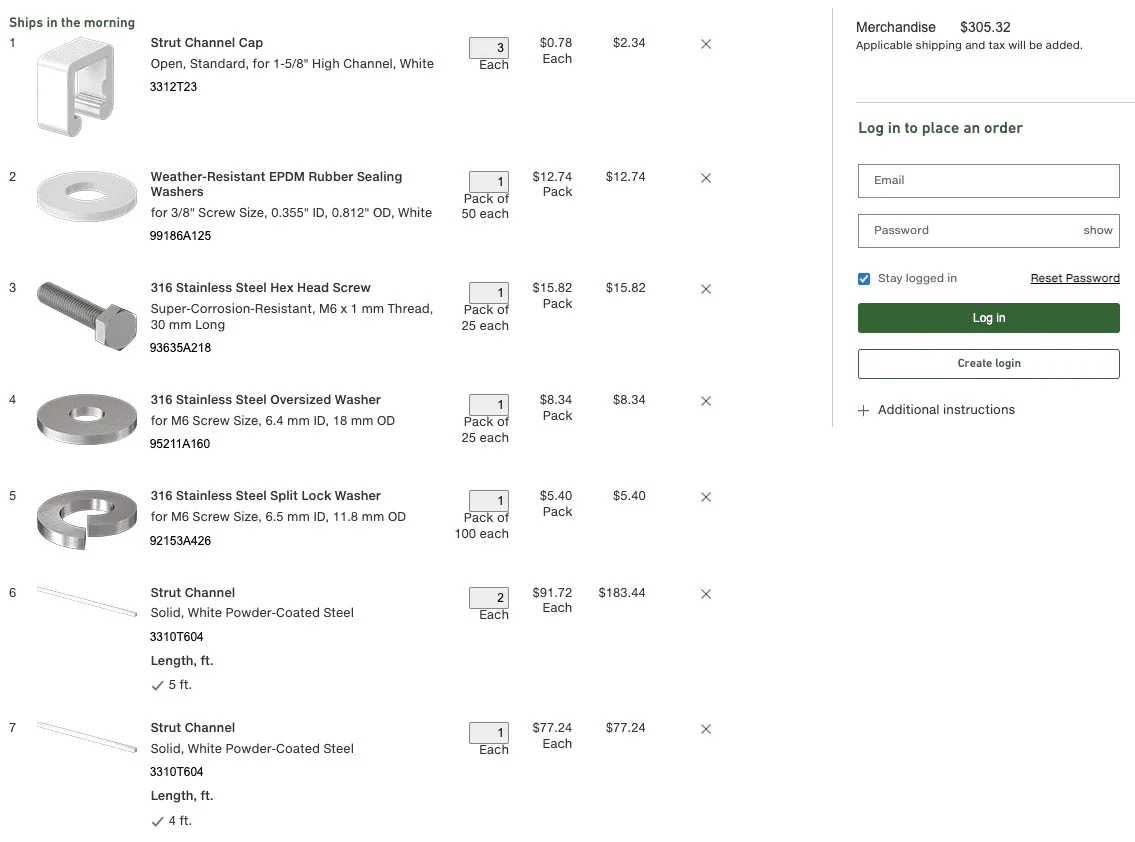Edit quantity box for Strut Channel Cap
The image size is (1135, 842).
[x=489, y=48]
